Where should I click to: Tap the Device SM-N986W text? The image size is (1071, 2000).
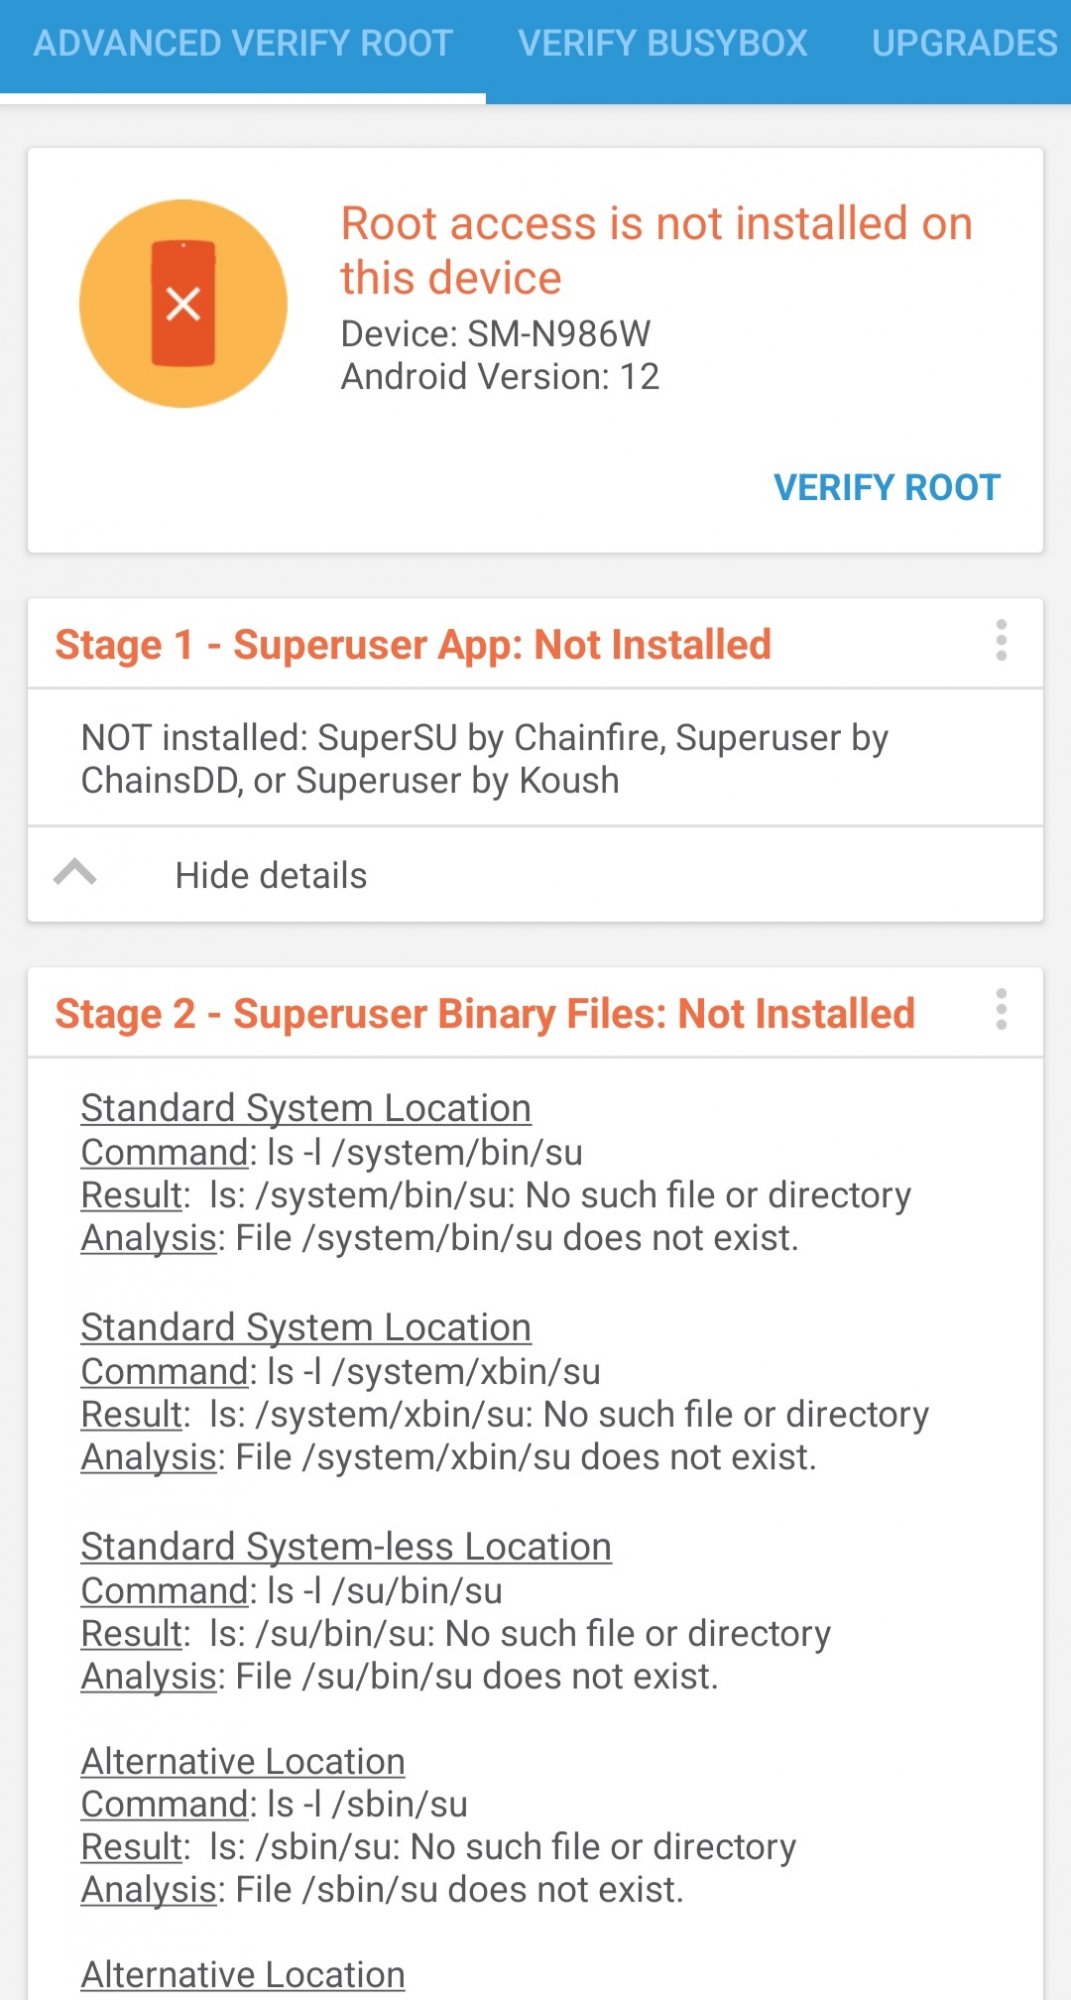496,334
